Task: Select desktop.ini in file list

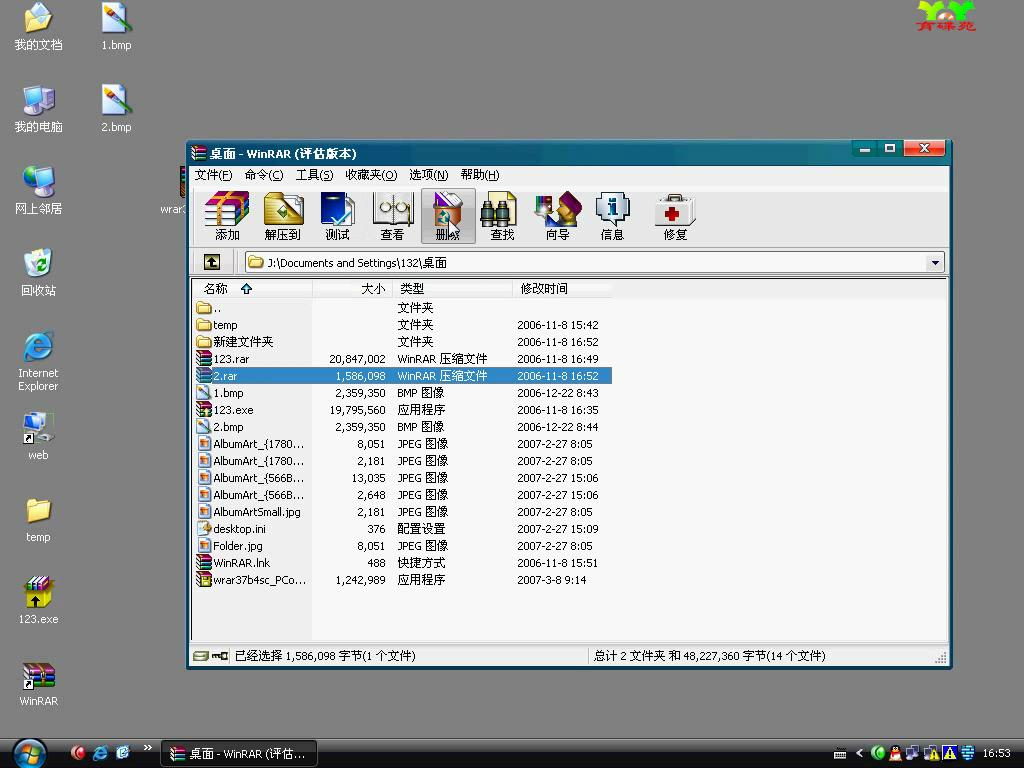Action: pyautogui.click(x=402, y=528)
